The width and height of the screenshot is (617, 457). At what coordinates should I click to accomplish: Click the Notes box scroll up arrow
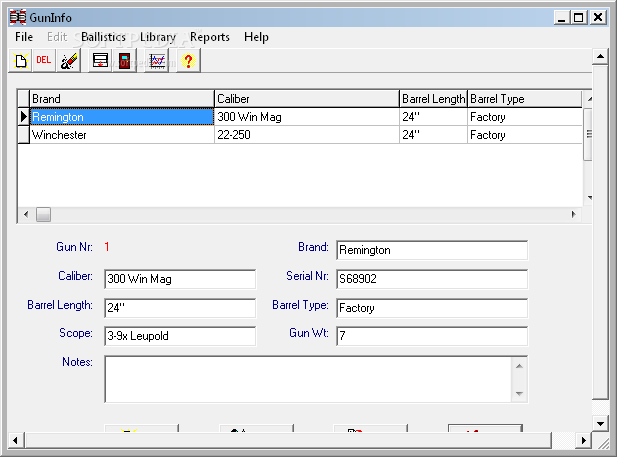pos(519,366)
